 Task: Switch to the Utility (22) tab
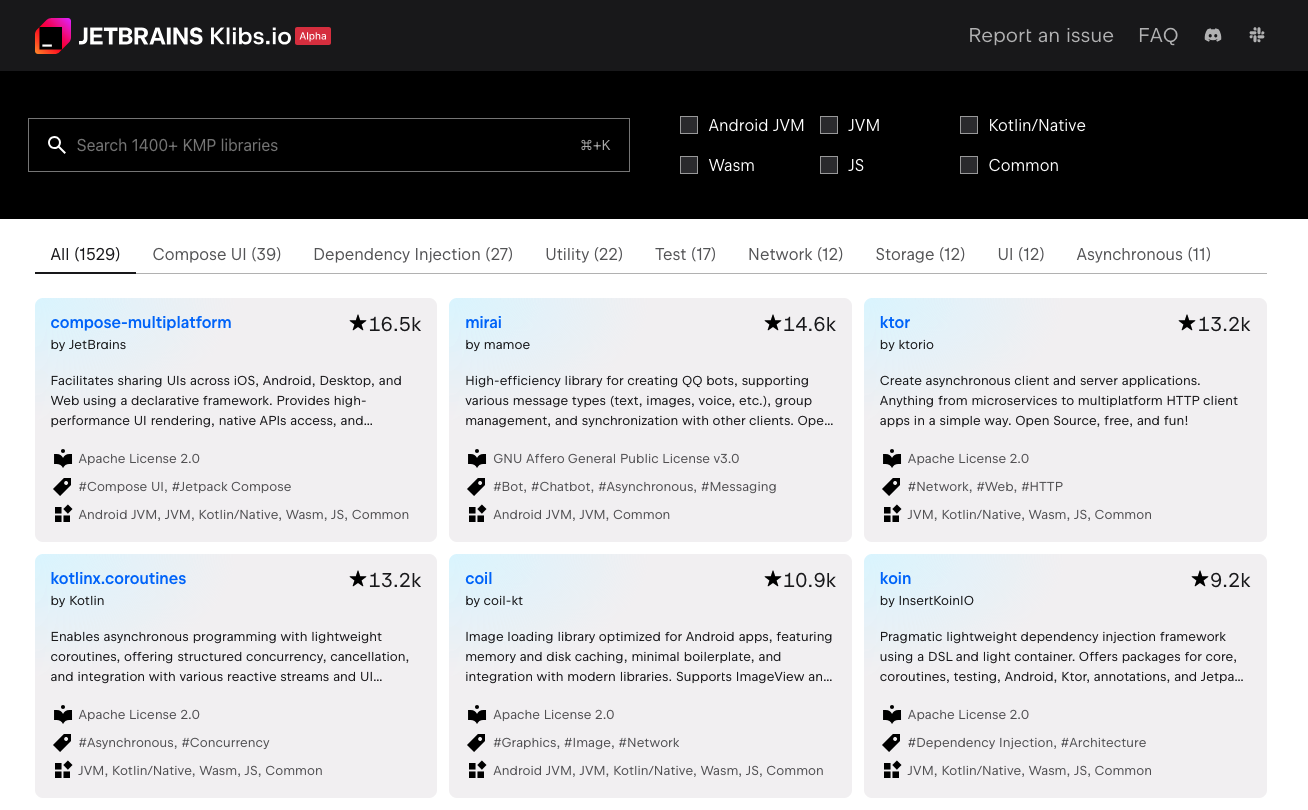click(x=584, y=254)
